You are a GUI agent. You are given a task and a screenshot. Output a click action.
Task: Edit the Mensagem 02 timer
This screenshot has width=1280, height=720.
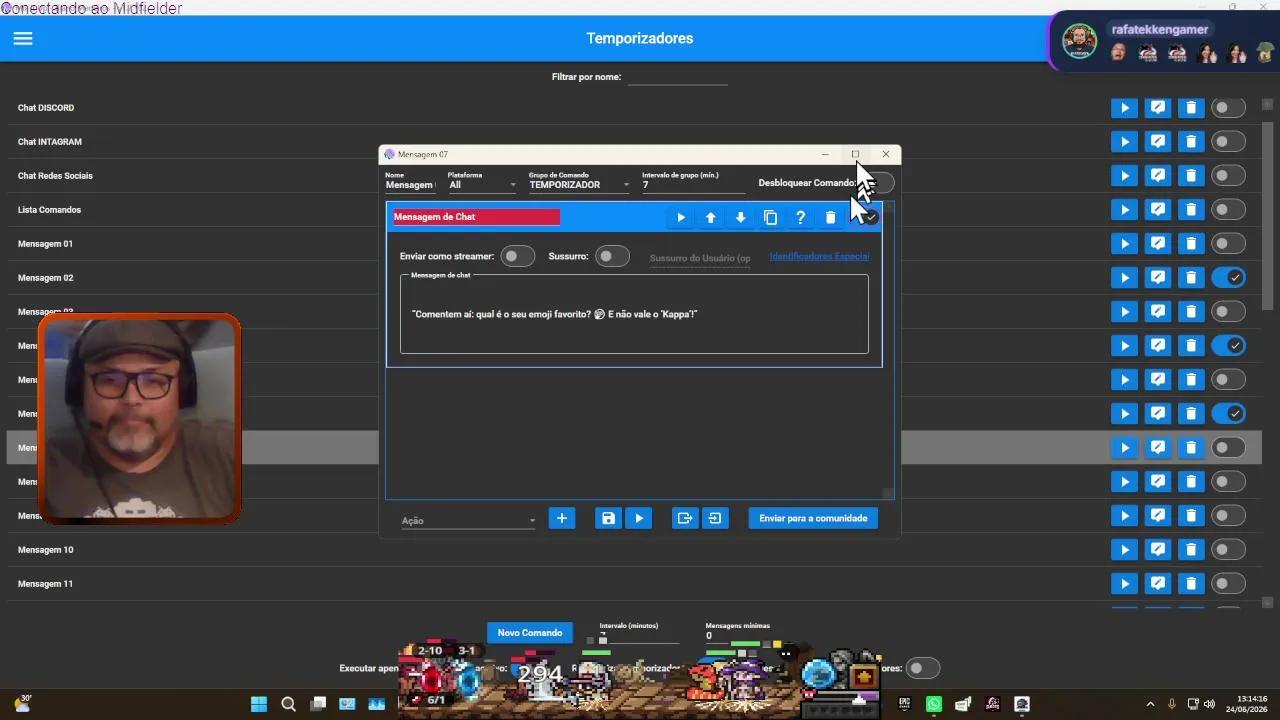click(x=1158, y=278)
